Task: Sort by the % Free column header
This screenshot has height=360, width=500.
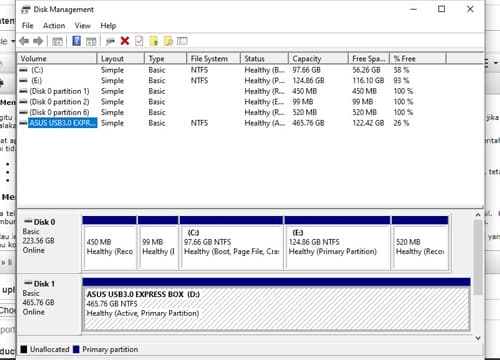Action: tap(418, 59)
